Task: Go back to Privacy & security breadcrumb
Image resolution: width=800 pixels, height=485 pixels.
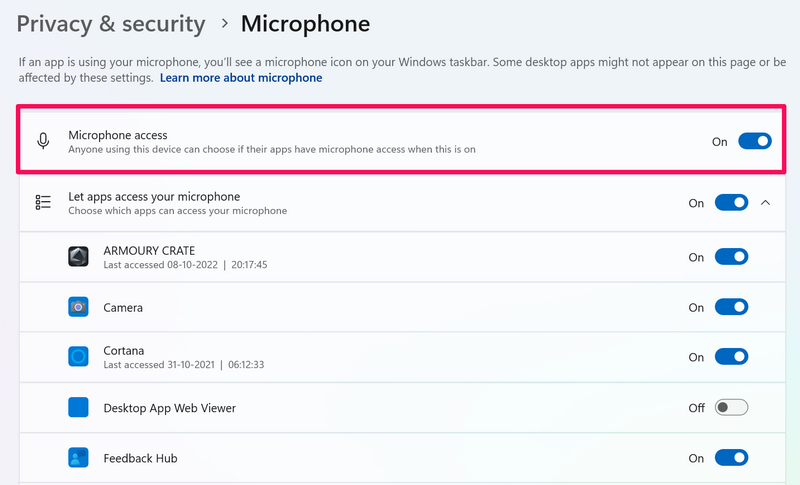Action: tap(111, 23)
